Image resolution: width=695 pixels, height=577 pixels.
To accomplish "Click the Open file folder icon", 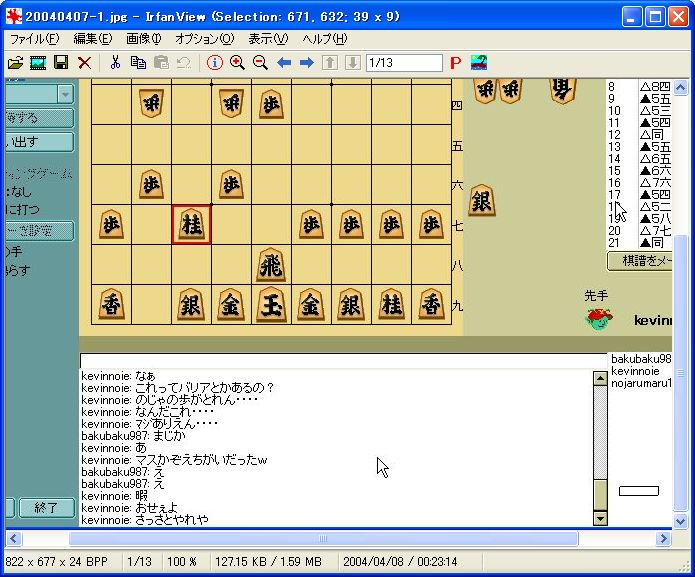I will pos(15,63).
